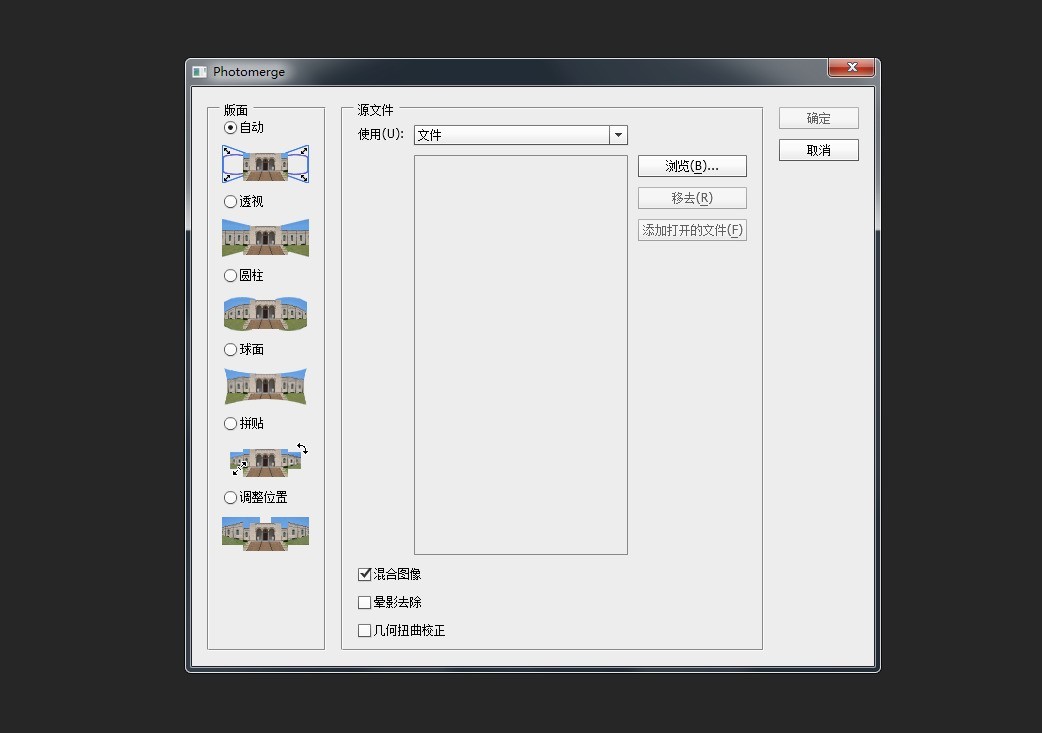Click inside the source files list box
The image size is (1042, 733).
pyautogui.click(x=520, y=355)
